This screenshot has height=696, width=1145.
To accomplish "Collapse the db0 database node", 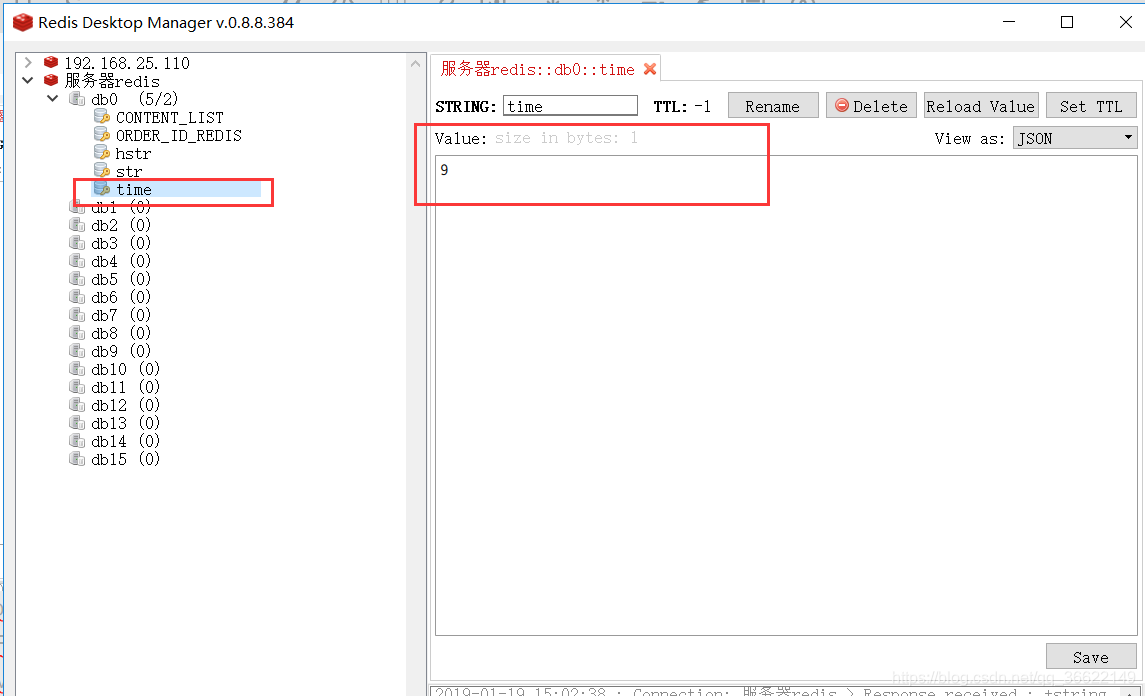I will click(53, 99).
